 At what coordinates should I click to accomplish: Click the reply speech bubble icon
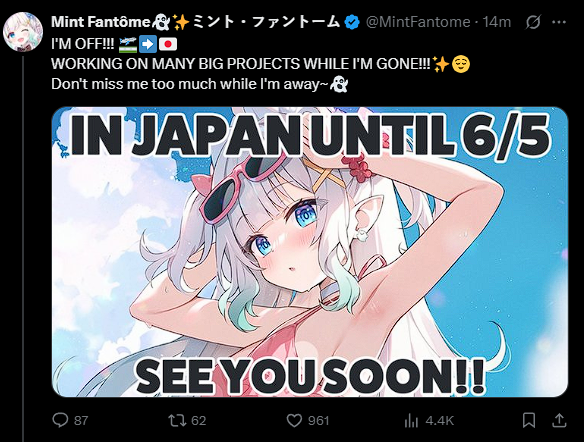click(x=60, y=420)
